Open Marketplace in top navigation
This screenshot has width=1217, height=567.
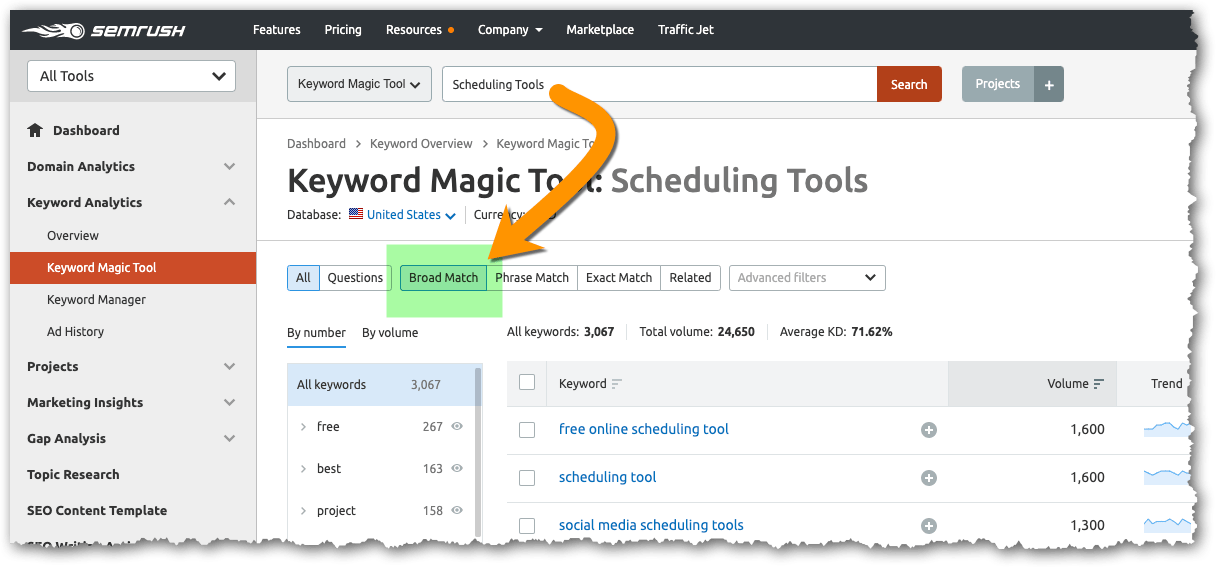(x=600, y=30)
